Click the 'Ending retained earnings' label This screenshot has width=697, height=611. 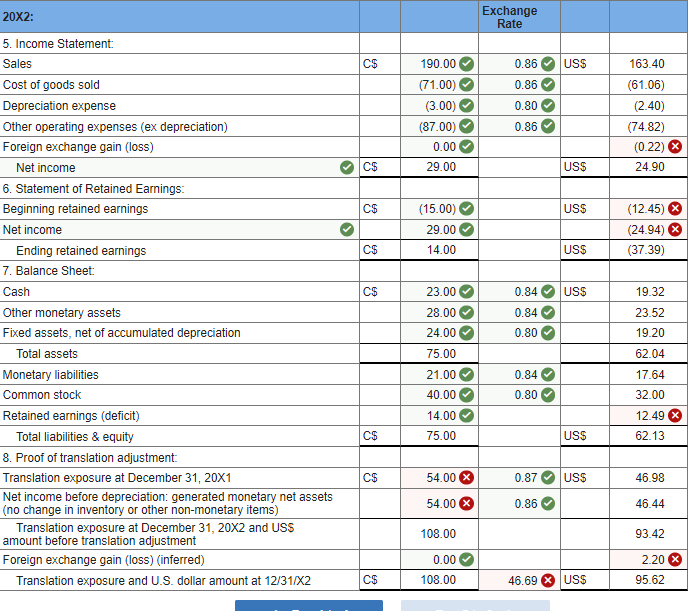pyautogui.click(x=81, y=251)
